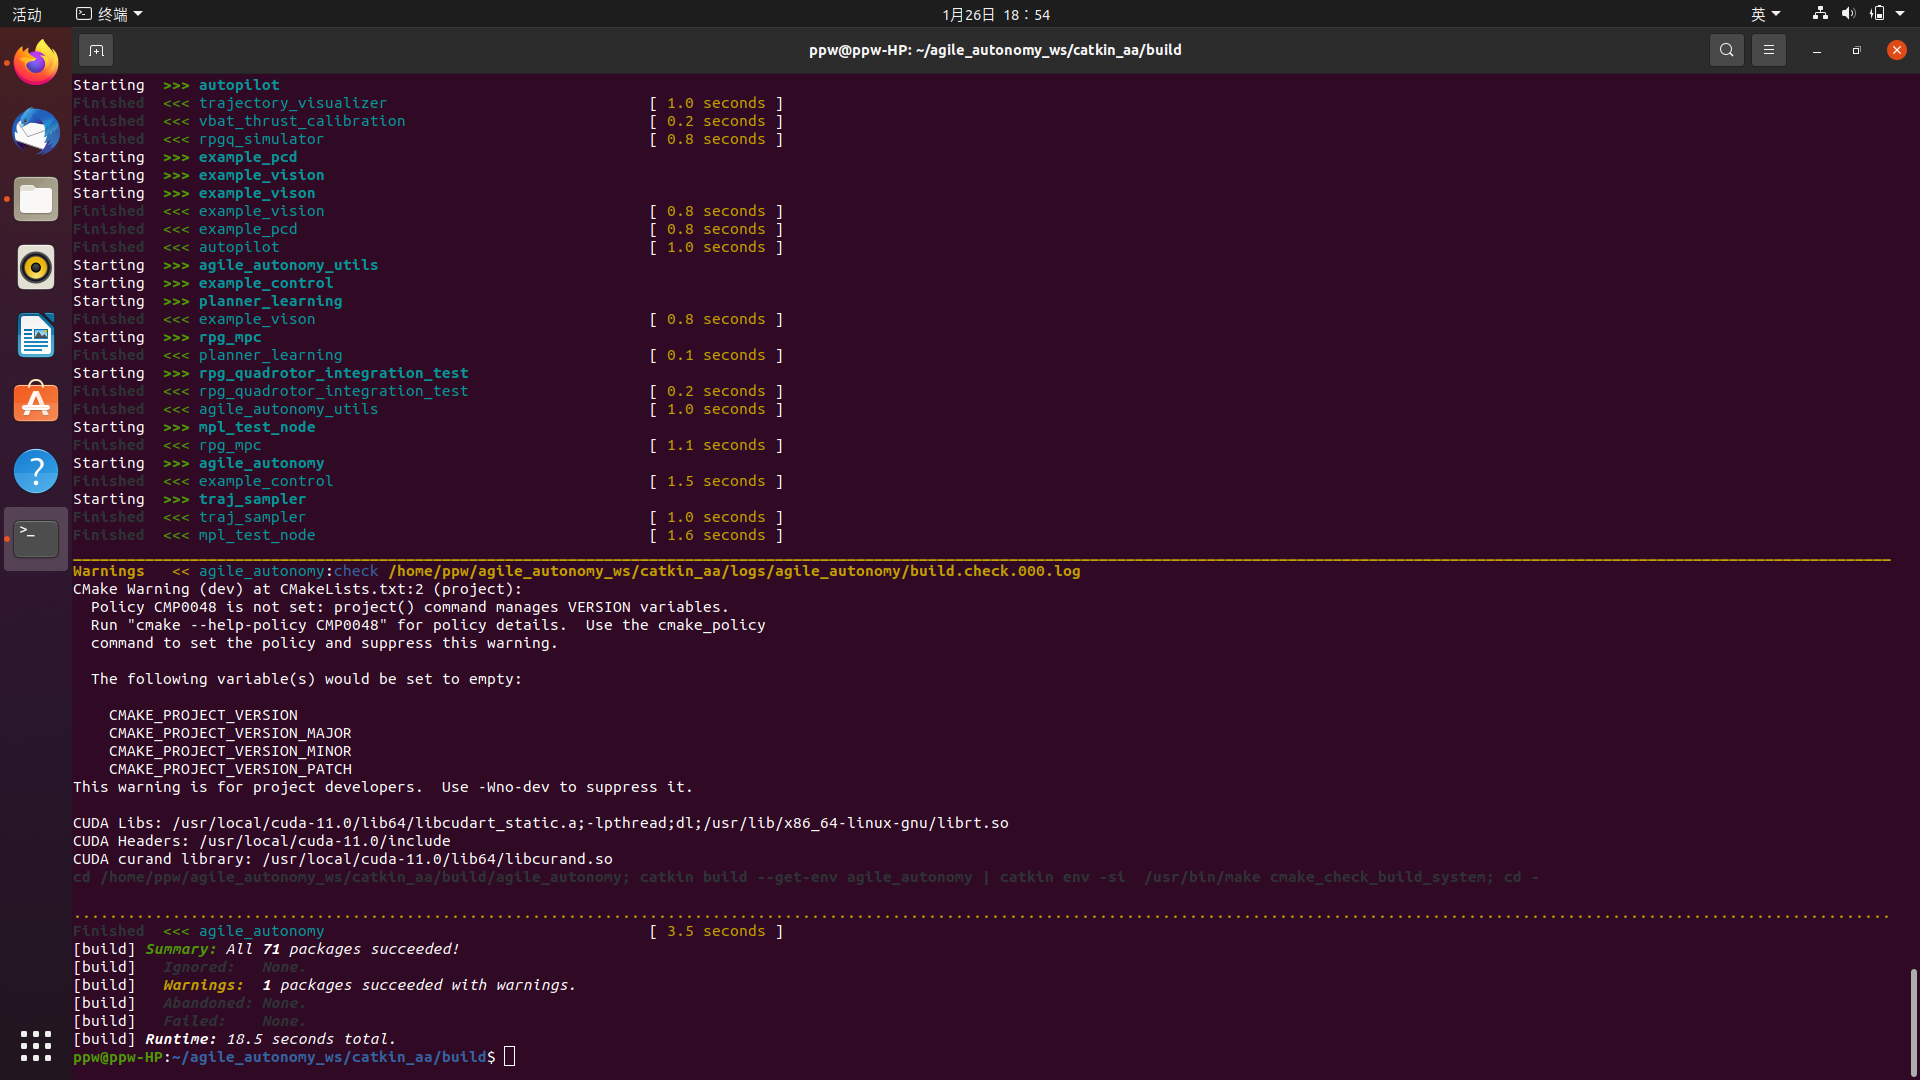The height and width of the screenshot is (1080, 1920).
Task: Launch Firefox from the dock
Action: [x=36, y=63]
